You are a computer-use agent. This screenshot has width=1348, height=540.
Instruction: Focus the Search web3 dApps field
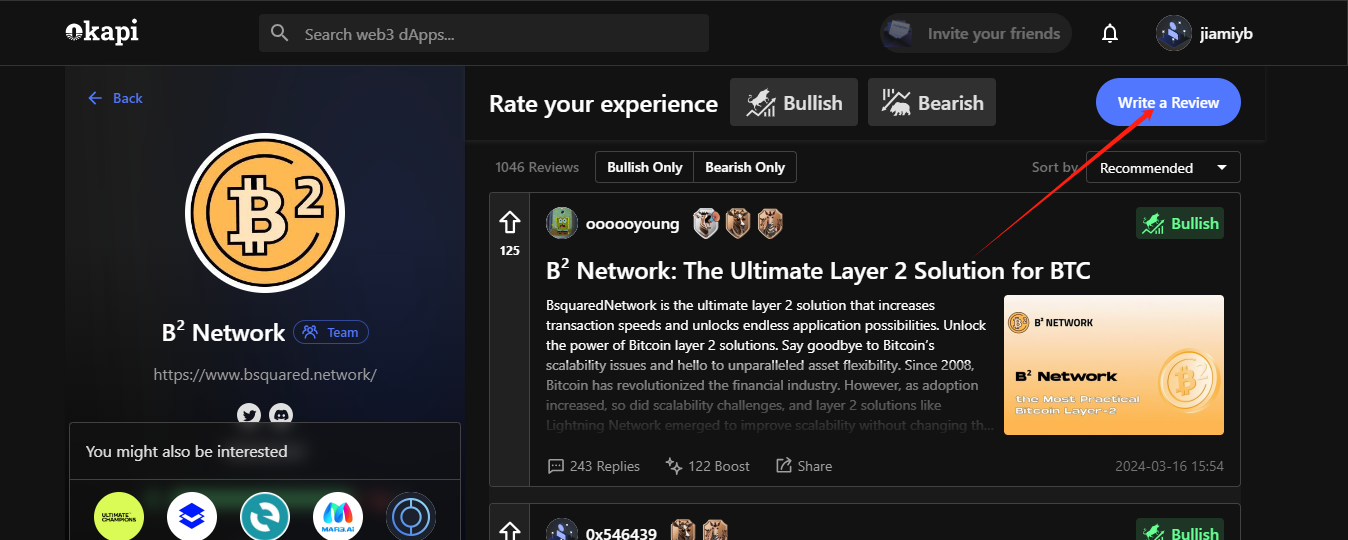point(484,33)
